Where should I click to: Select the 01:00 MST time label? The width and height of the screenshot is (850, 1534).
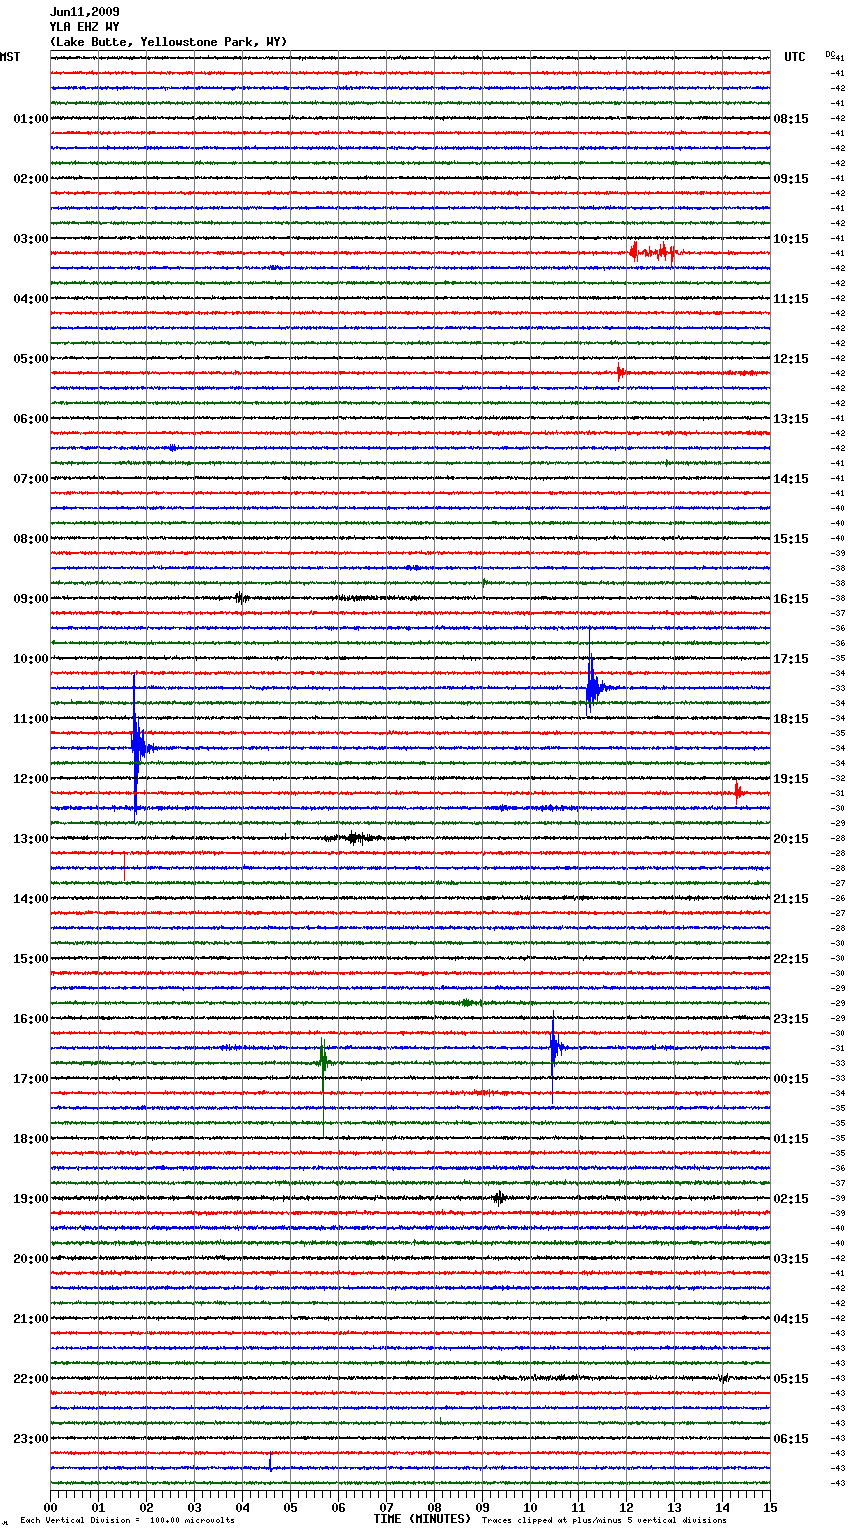pyautogui.click(x=30, y=119)
